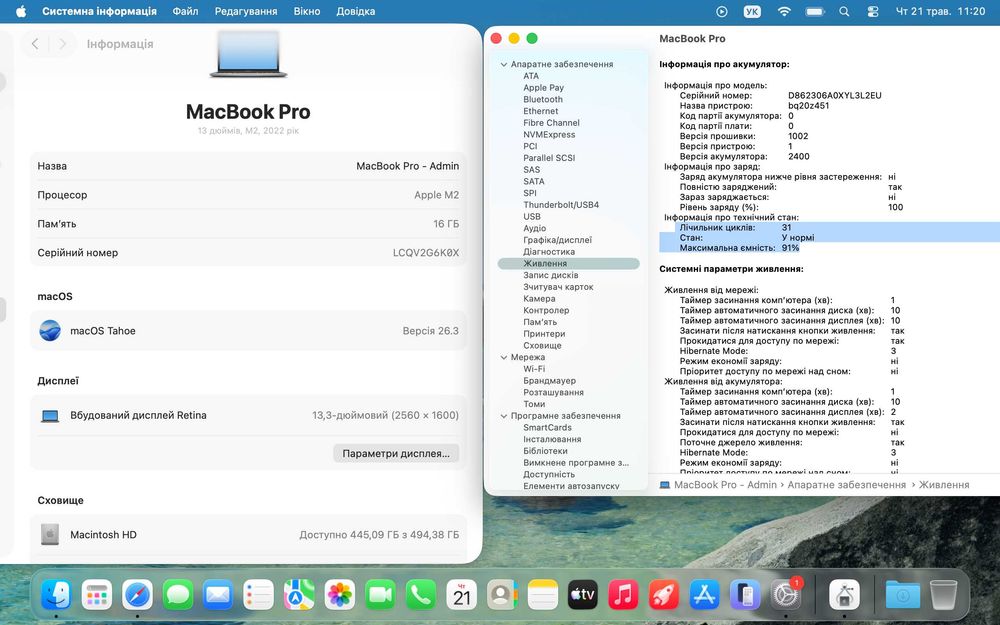This screenshot has width=1000, height=625.
Task: Click Параметри дисплея button
Action: 396,453
